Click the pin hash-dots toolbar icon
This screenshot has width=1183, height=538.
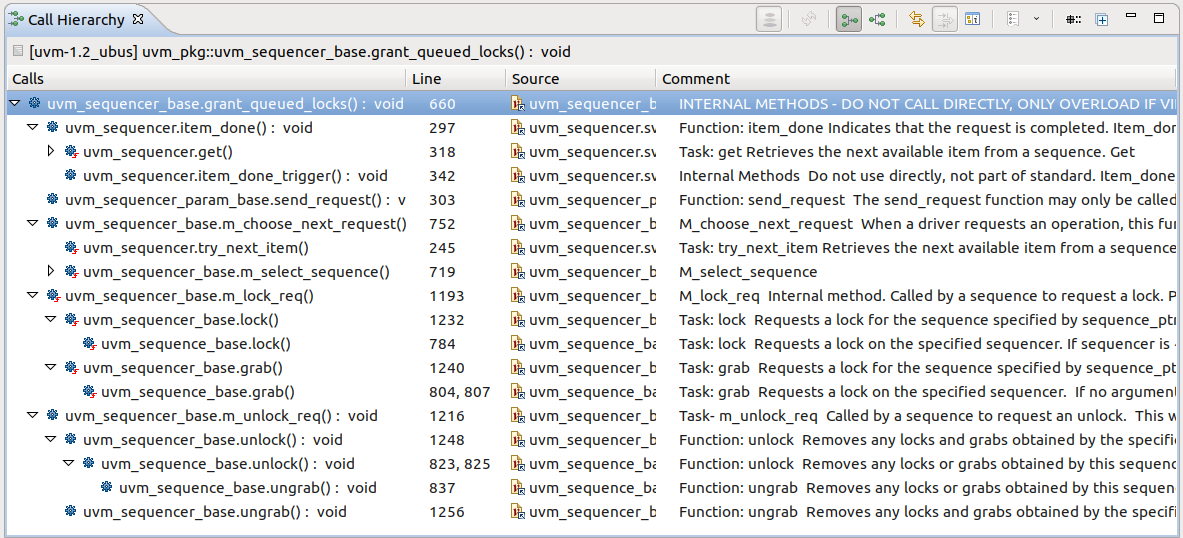tap(1073, 19)
